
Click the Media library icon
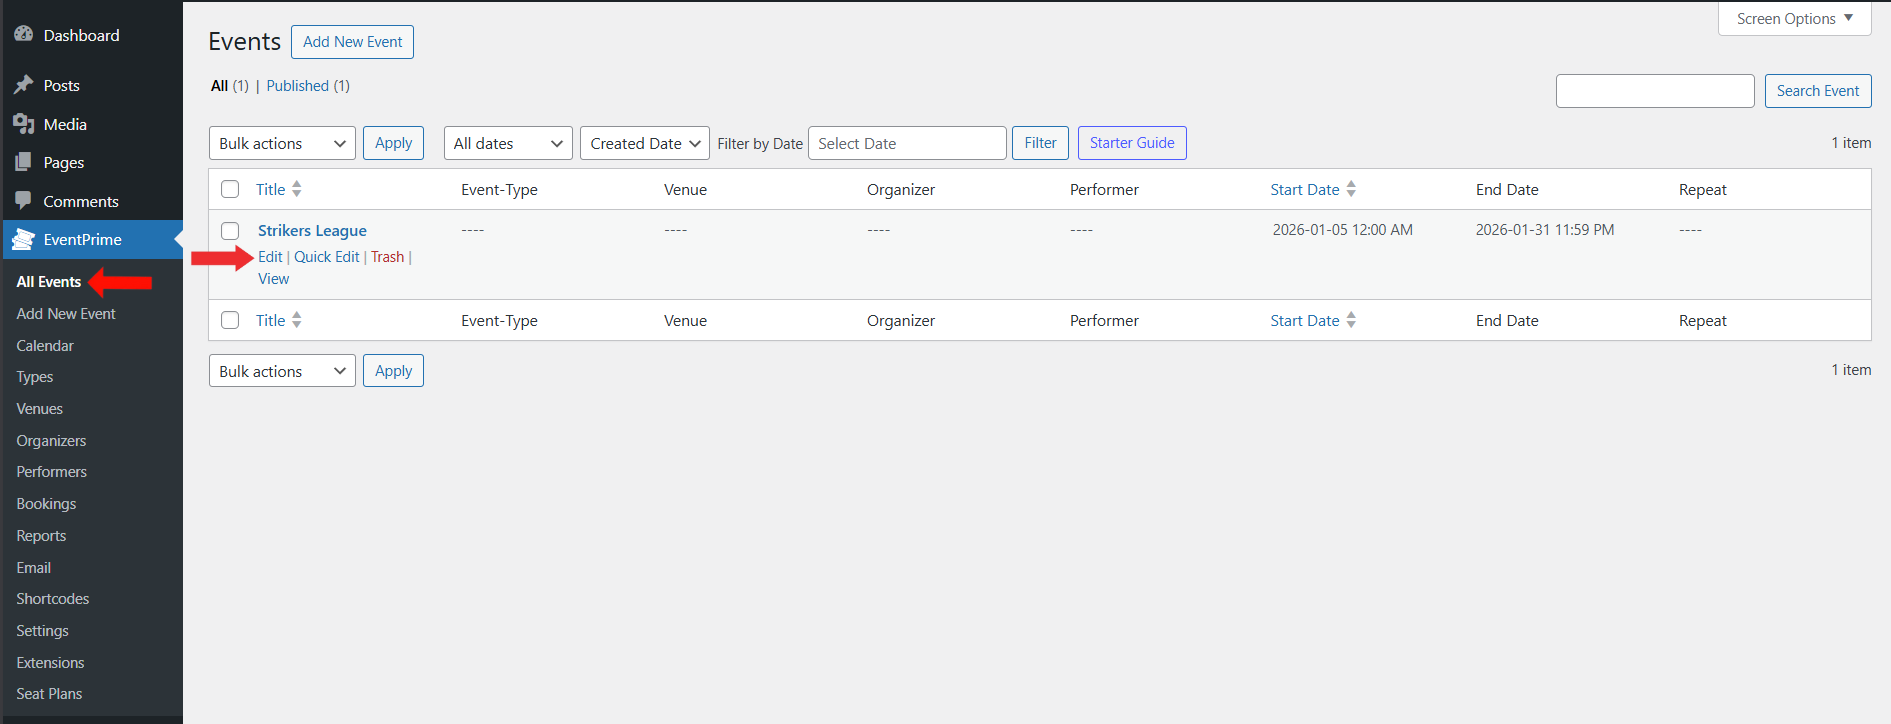[24, 124]
